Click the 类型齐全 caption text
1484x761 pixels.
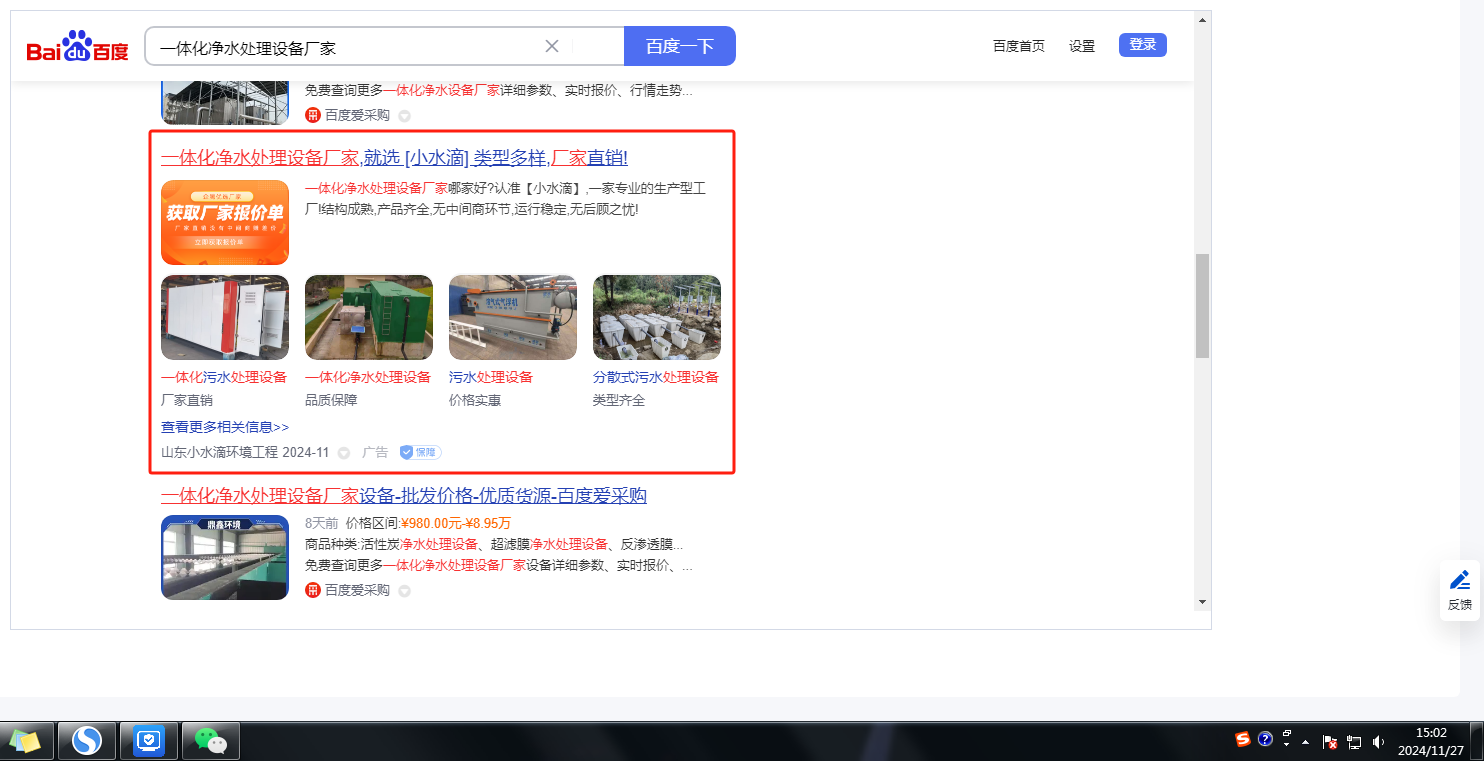click(619, 401)
